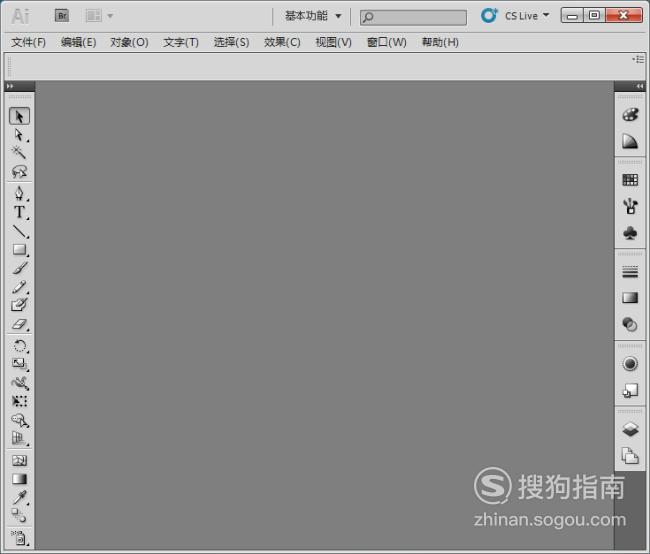This screenshot has width=650, height=554.
Task: Open the control panel options menu
Action: click(639, 60)
